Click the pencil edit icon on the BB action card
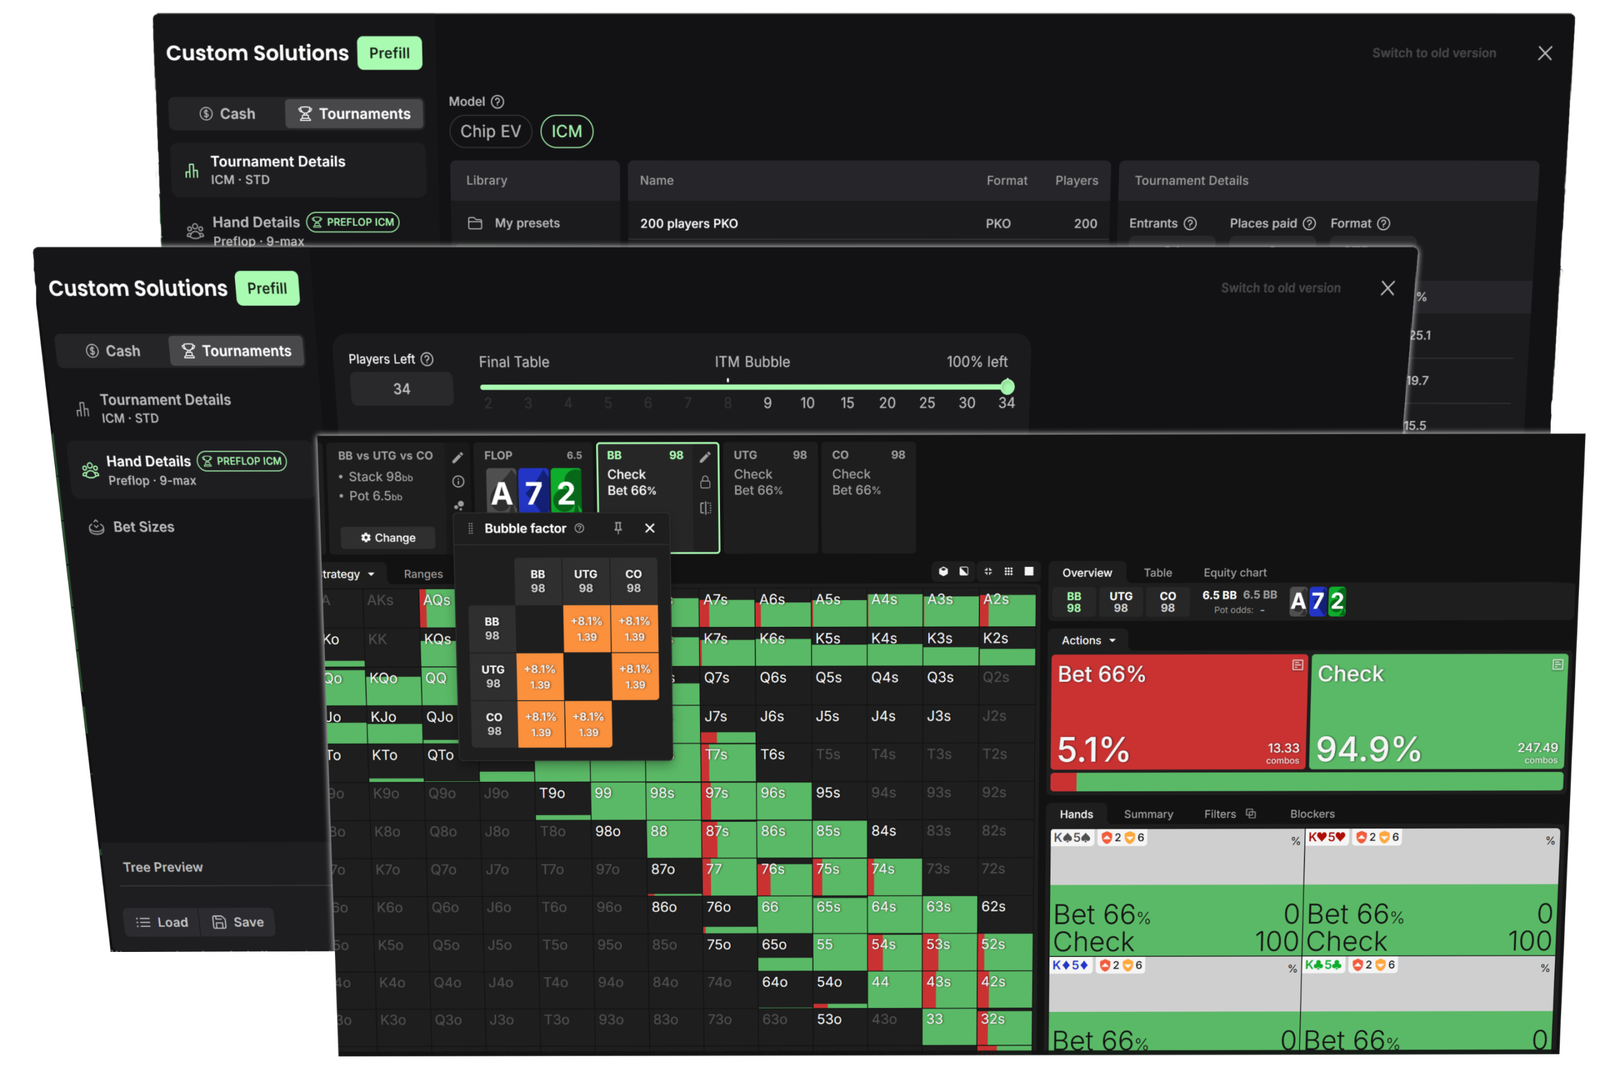 pyautogui.click(x=705, y=457)
